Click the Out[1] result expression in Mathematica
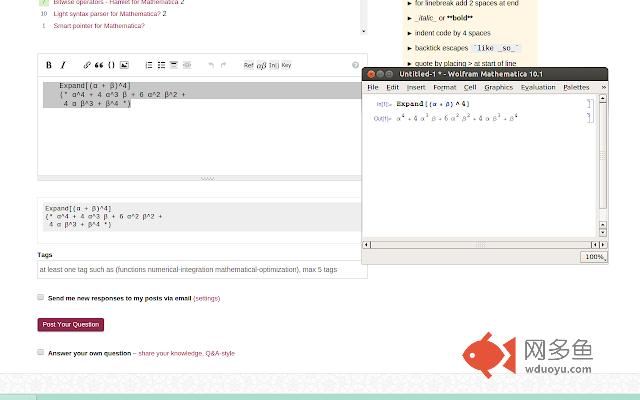640x400 pixels. pos(457,118)
